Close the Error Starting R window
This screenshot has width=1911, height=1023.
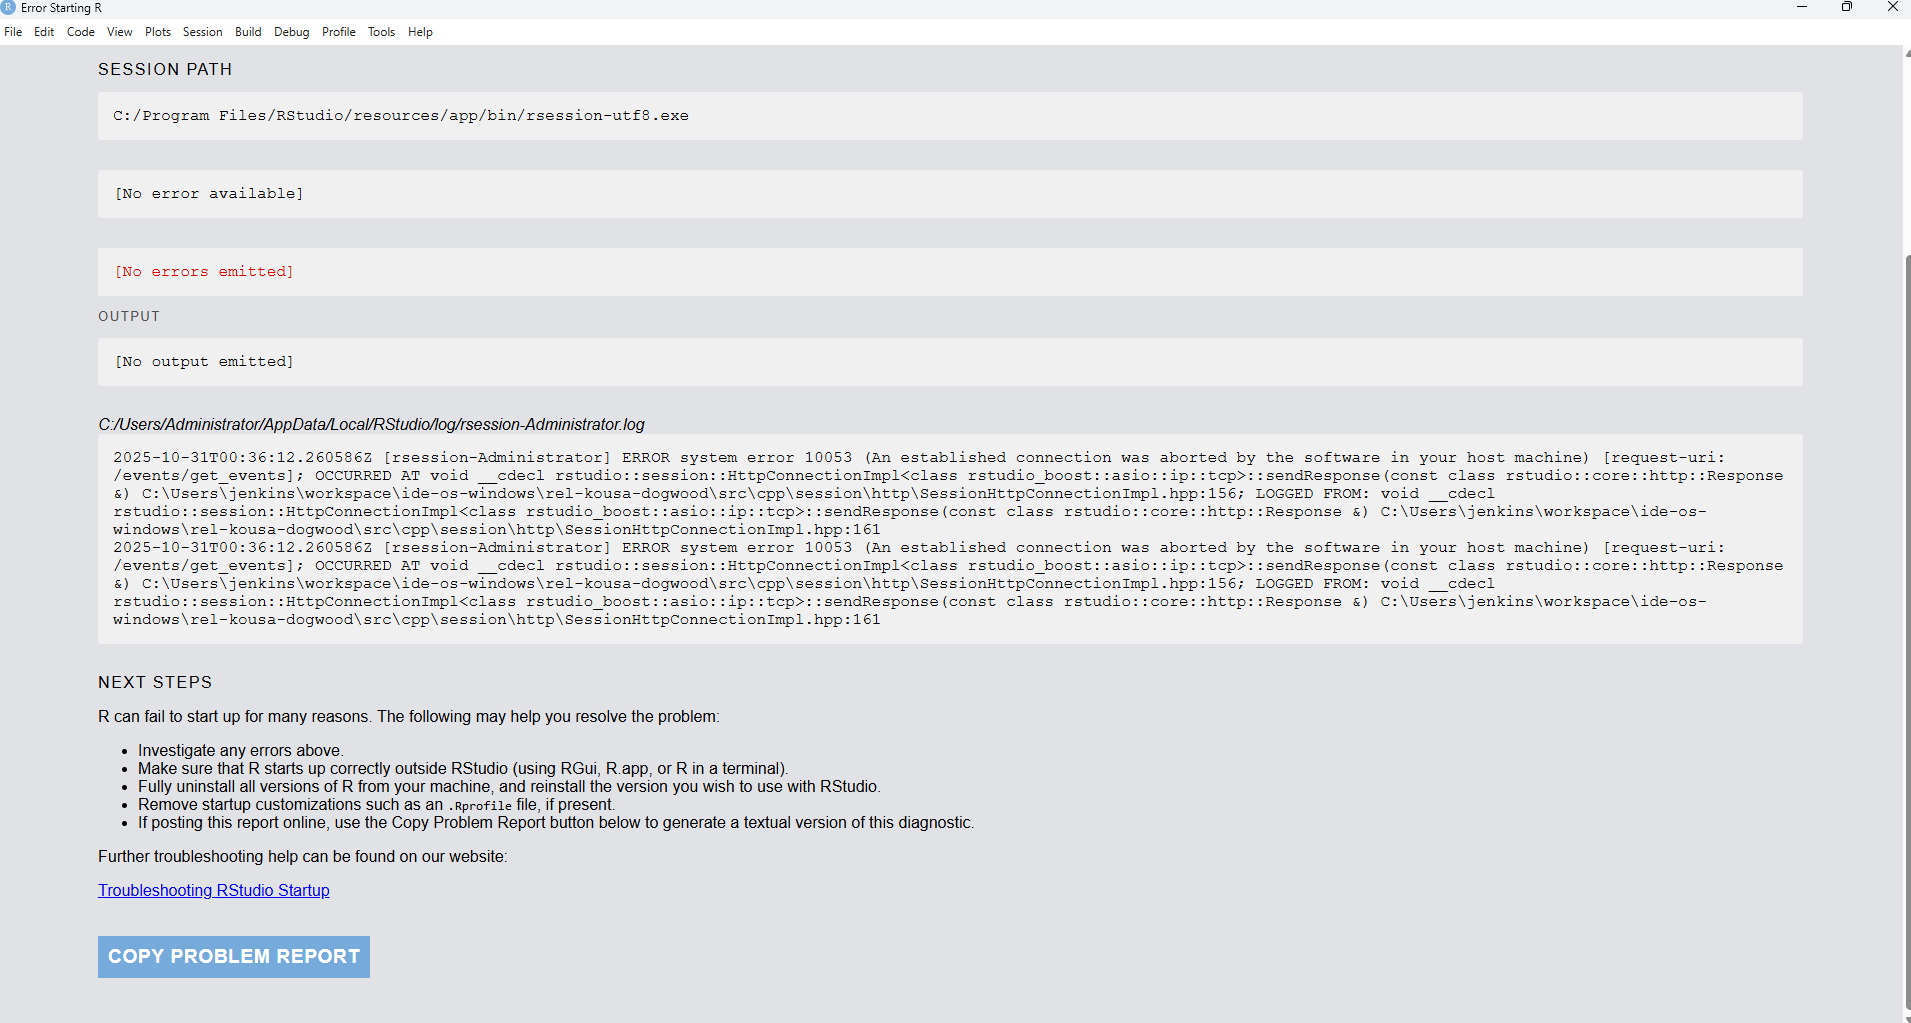pos(1892,7)
